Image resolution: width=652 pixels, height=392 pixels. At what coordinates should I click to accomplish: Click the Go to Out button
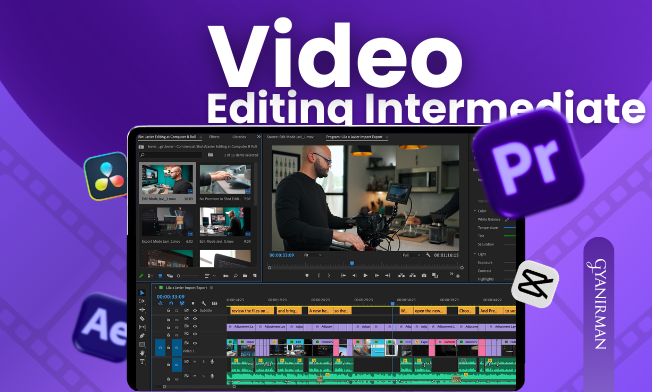pos(388,275)
